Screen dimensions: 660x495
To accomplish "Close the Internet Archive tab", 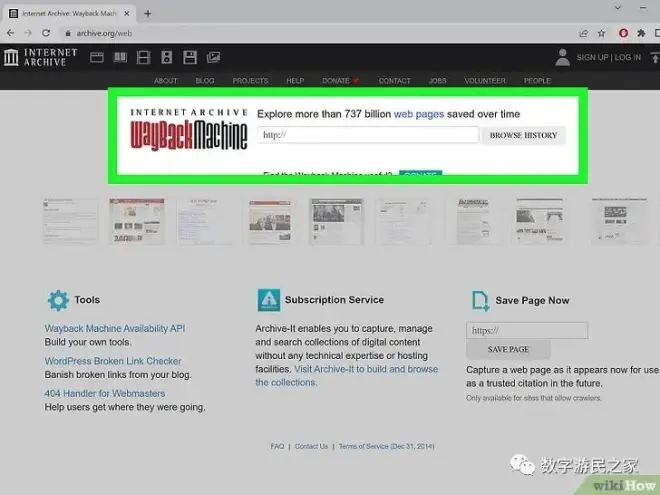I will (x=127, y=13).
